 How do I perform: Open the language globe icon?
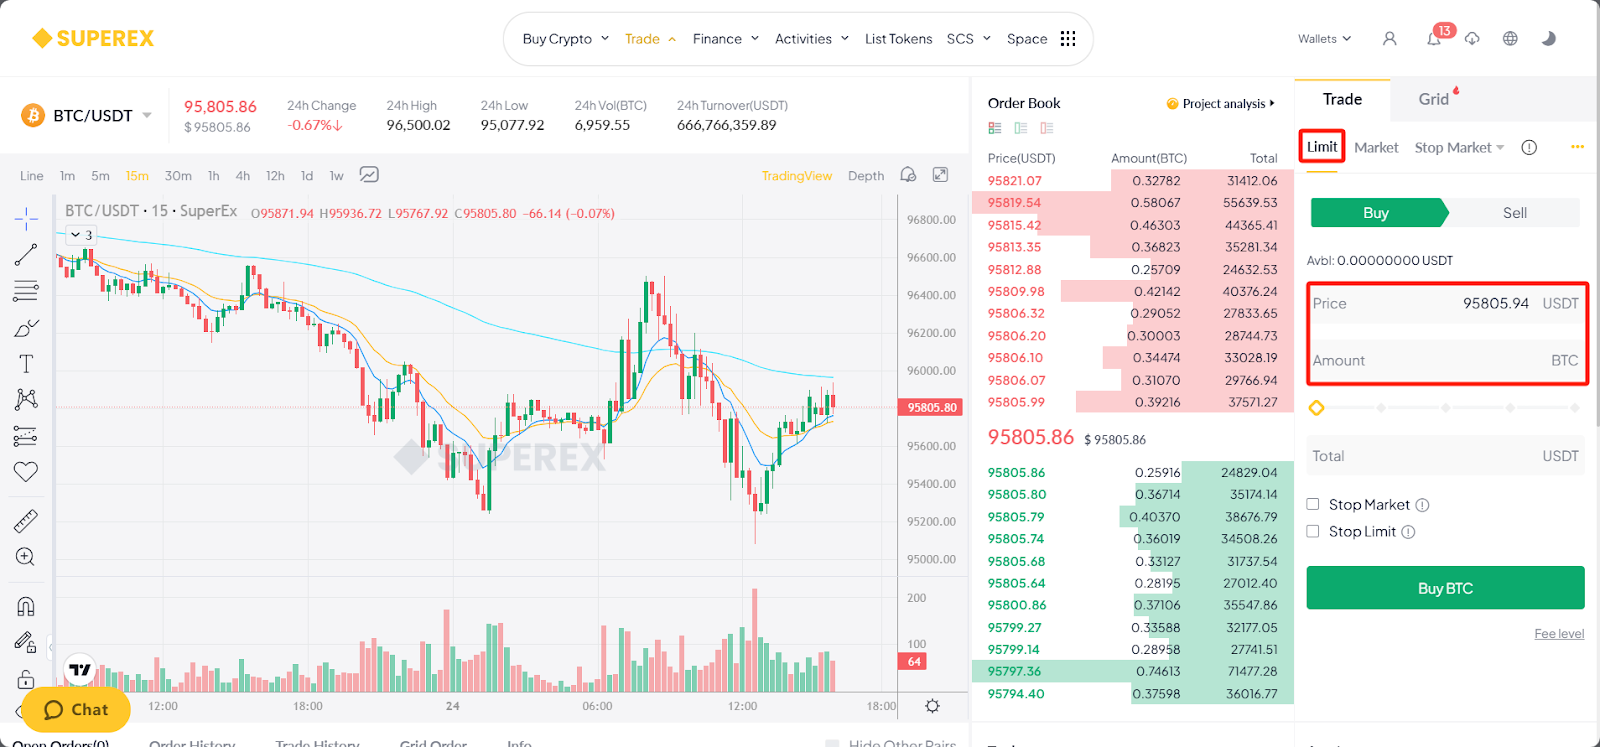click(x=1510, y=38)
